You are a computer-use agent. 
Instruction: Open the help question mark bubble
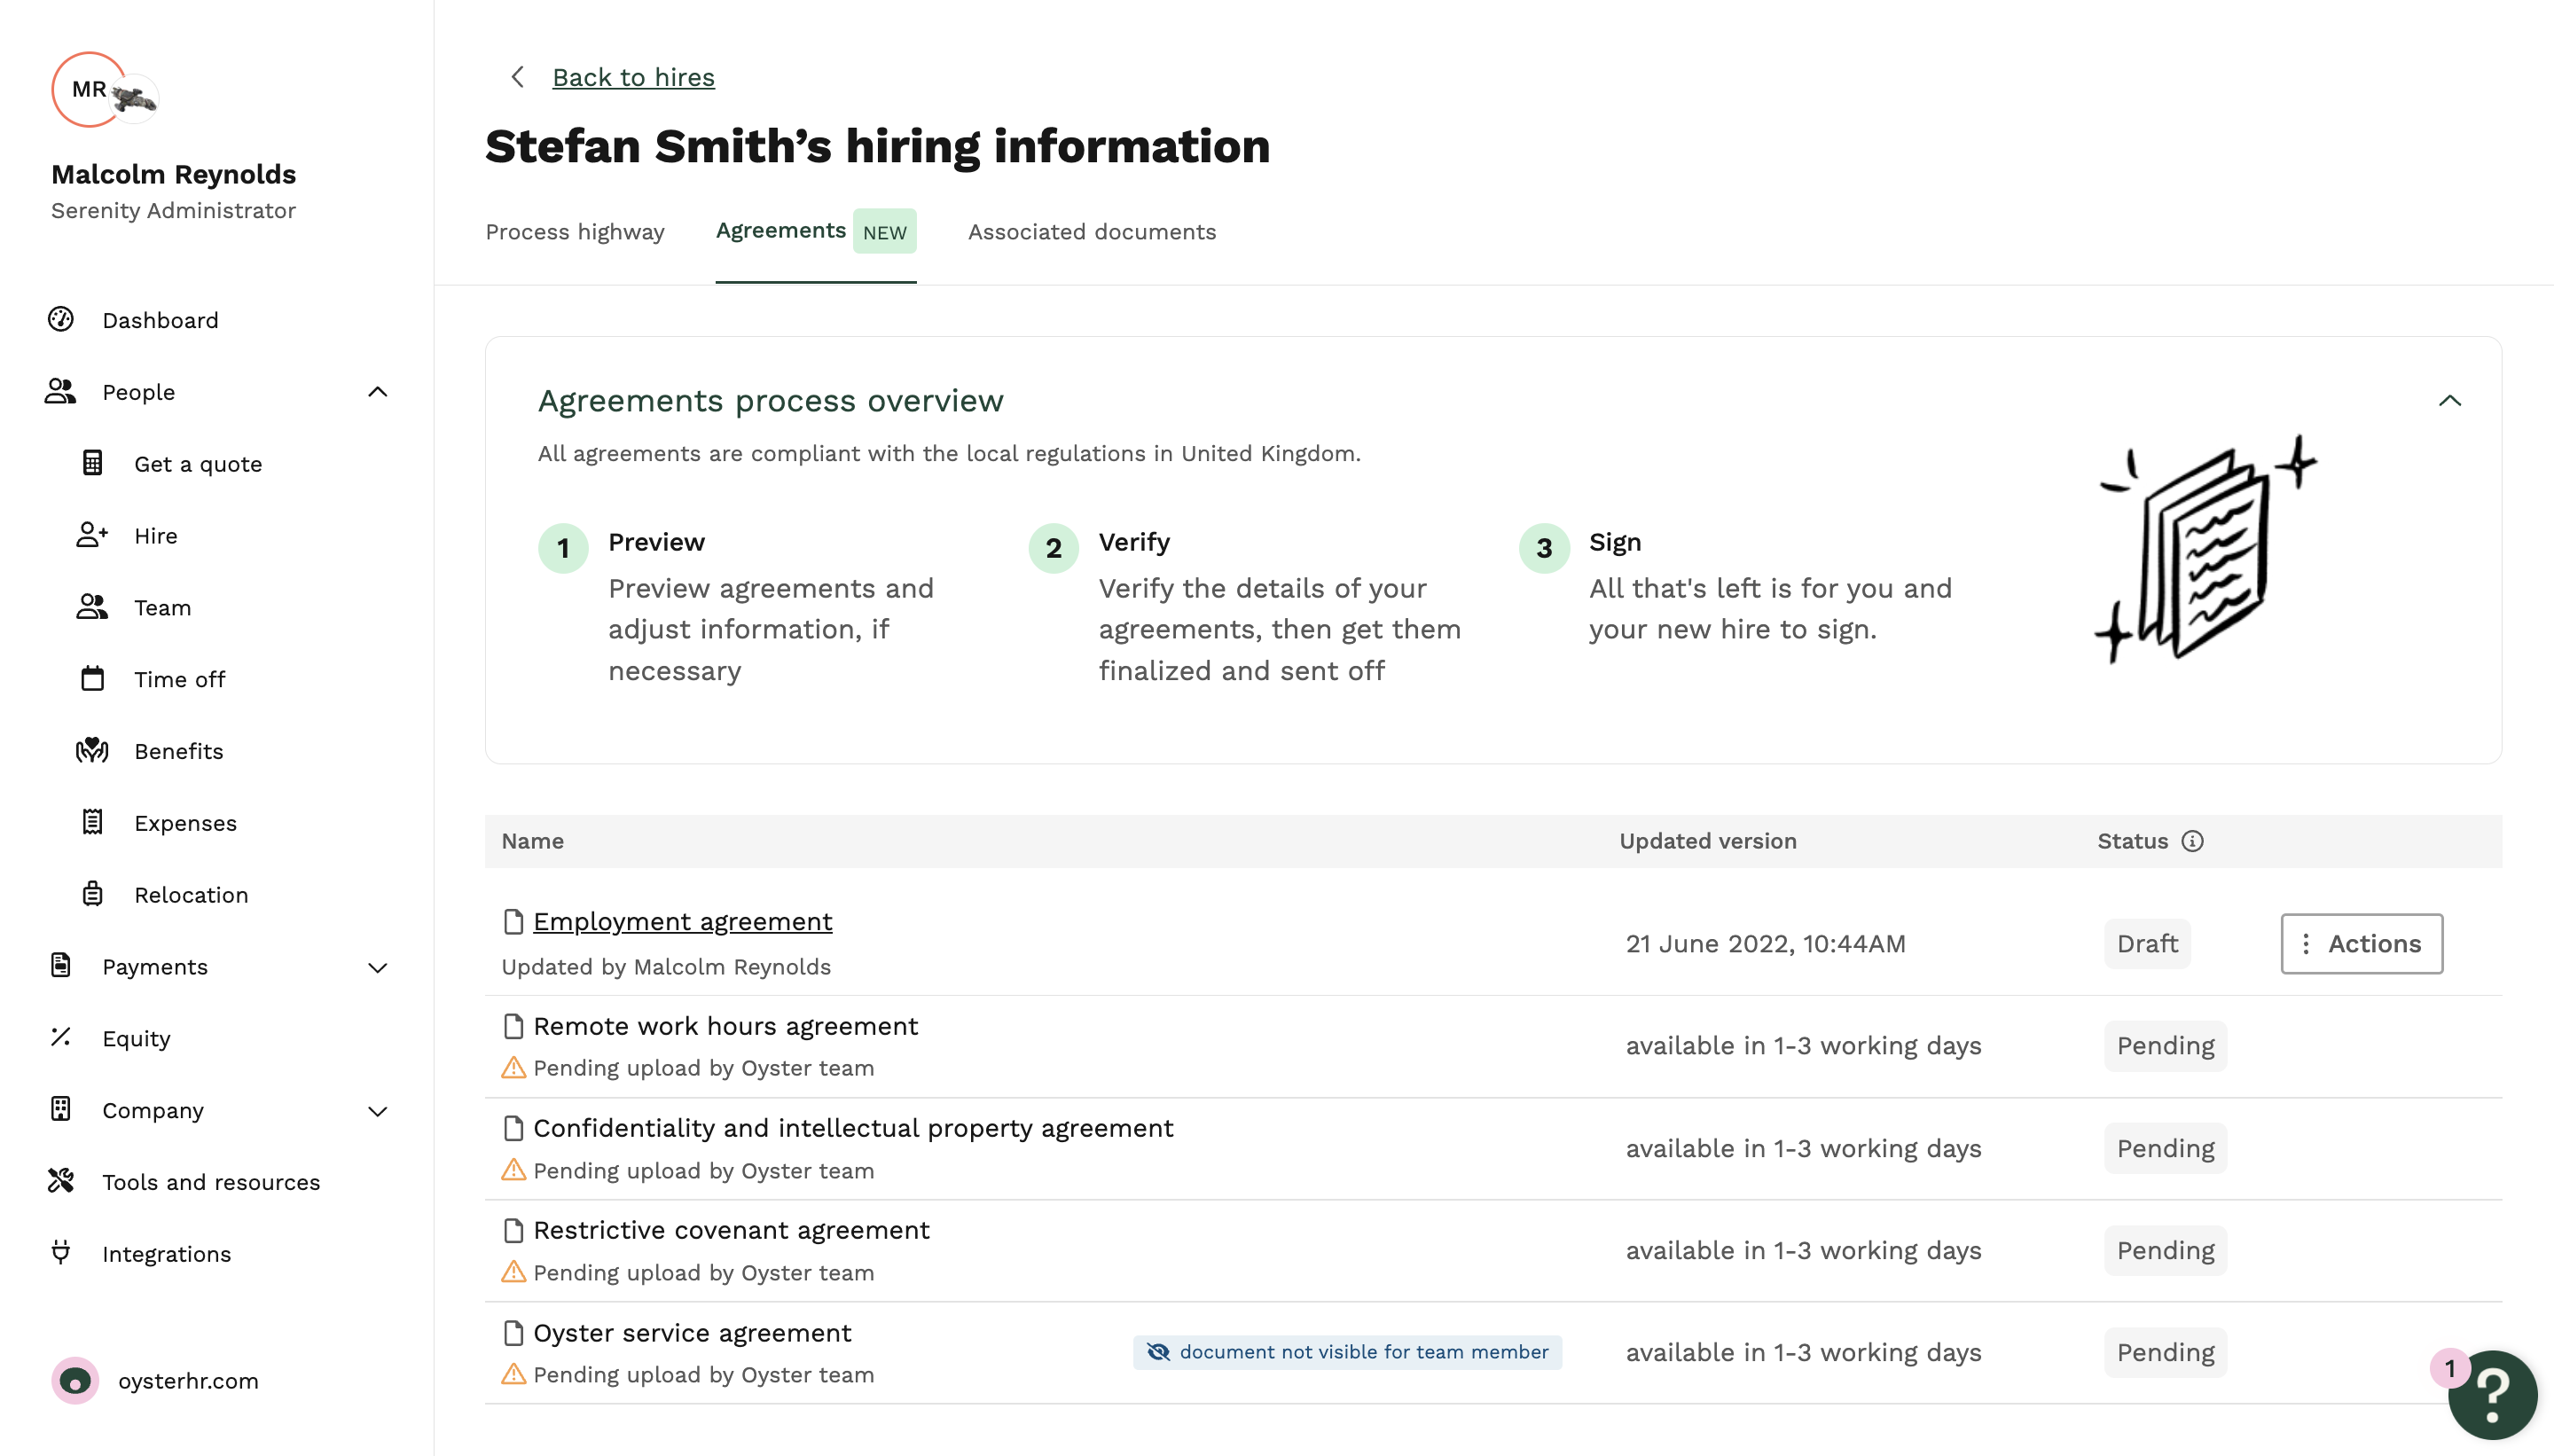(x=2492, y=1394)
